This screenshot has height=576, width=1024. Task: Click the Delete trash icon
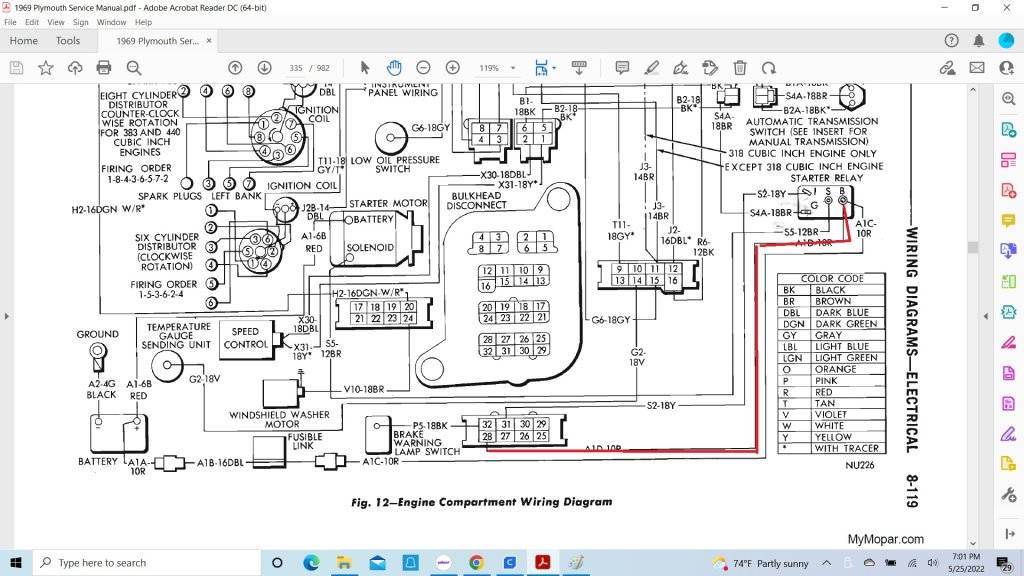coord(740,67)
